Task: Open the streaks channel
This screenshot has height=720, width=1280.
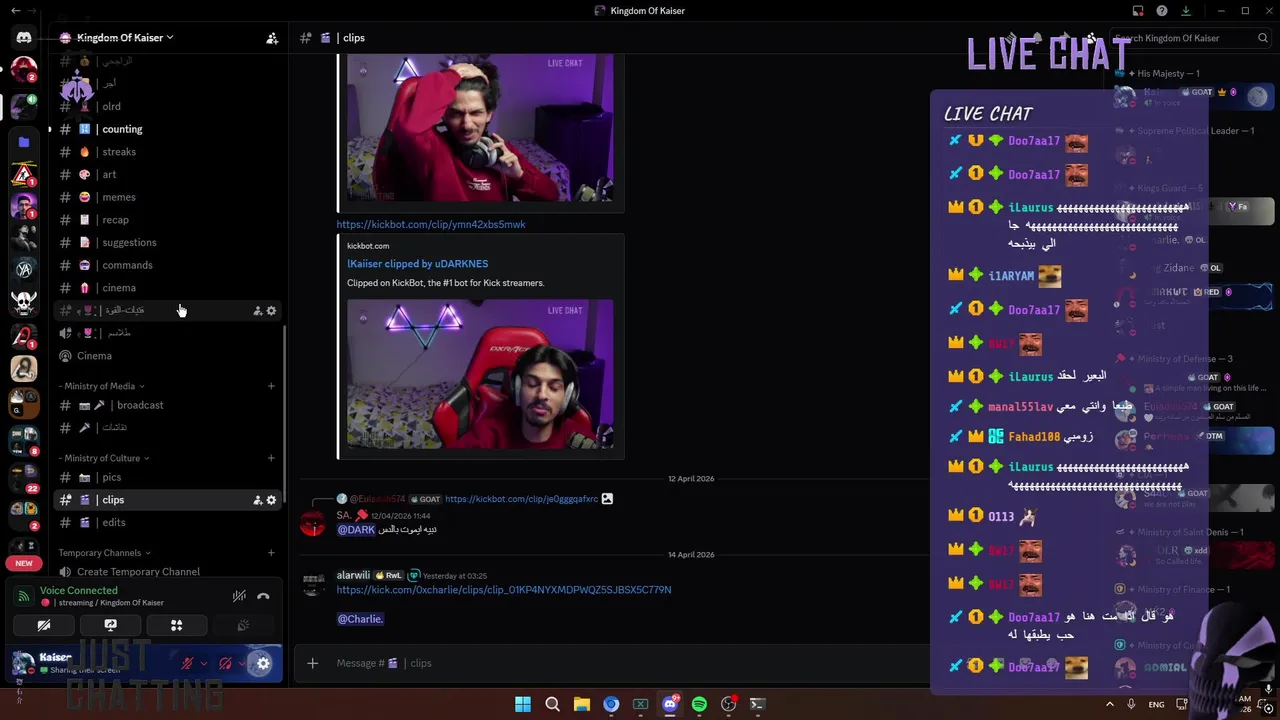Action: click(168, 152)
